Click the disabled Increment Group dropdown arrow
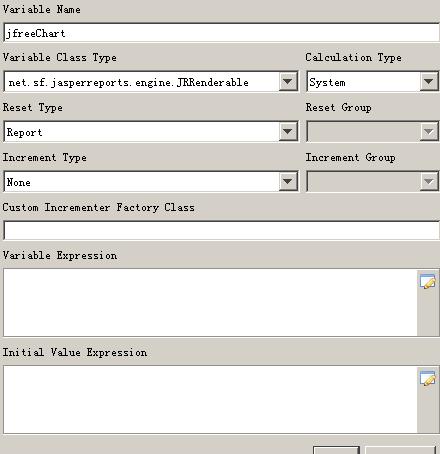Screen dimensions: 440x454 [x=428, y=181]
